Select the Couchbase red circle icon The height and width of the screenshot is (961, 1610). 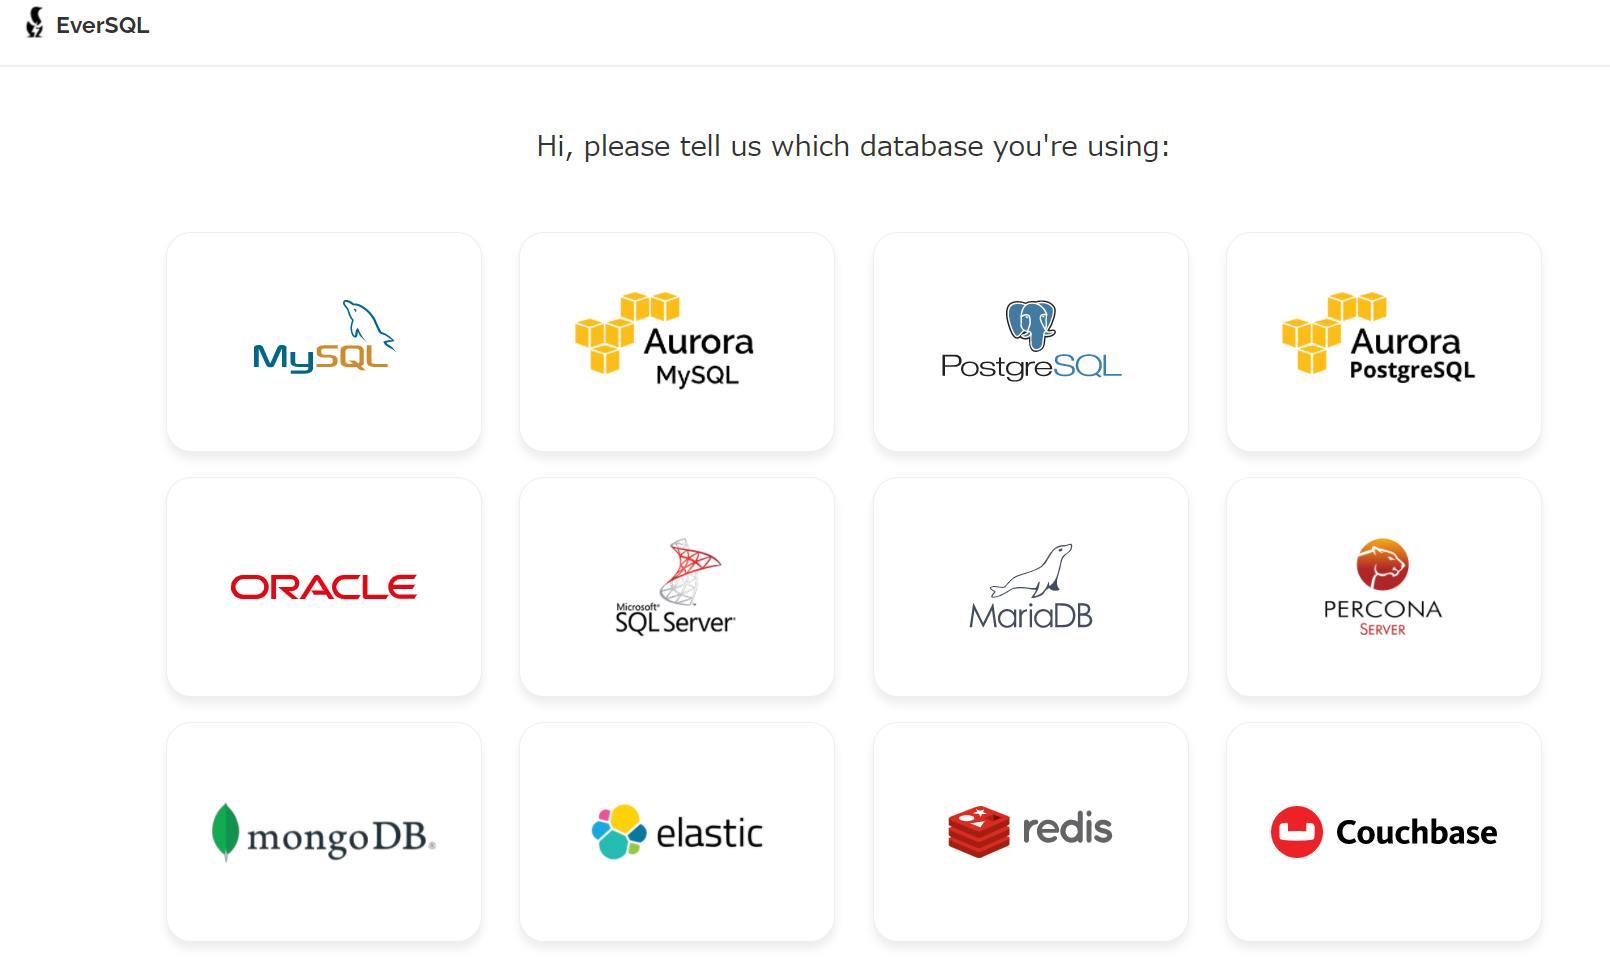click(1297, 832)
